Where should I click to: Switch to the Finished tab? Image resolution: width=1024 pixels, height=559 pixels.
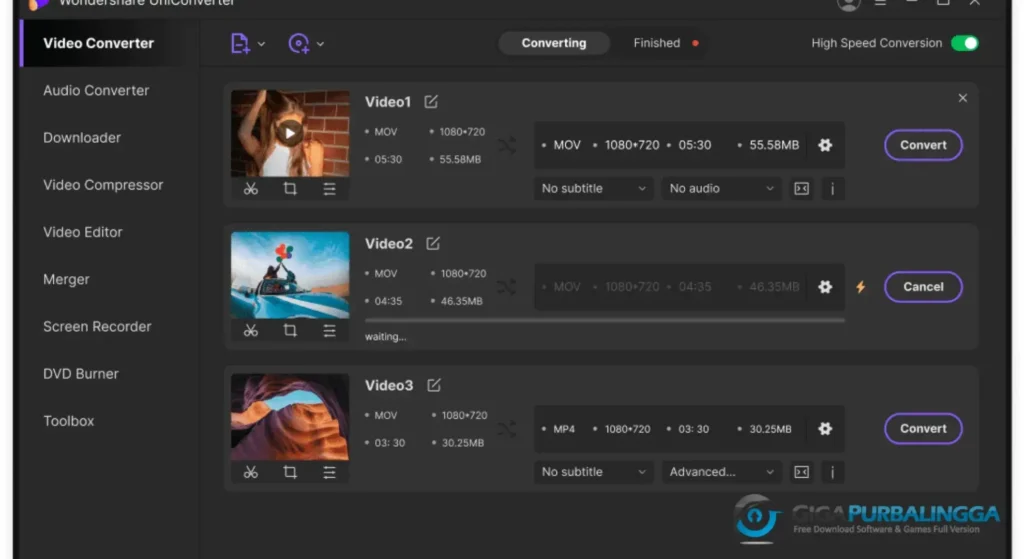click(x=656, y=43)
